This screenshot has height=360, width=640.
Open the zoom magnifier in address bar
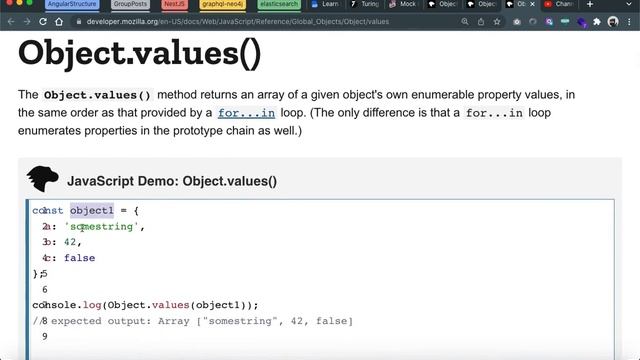point(464,22)
